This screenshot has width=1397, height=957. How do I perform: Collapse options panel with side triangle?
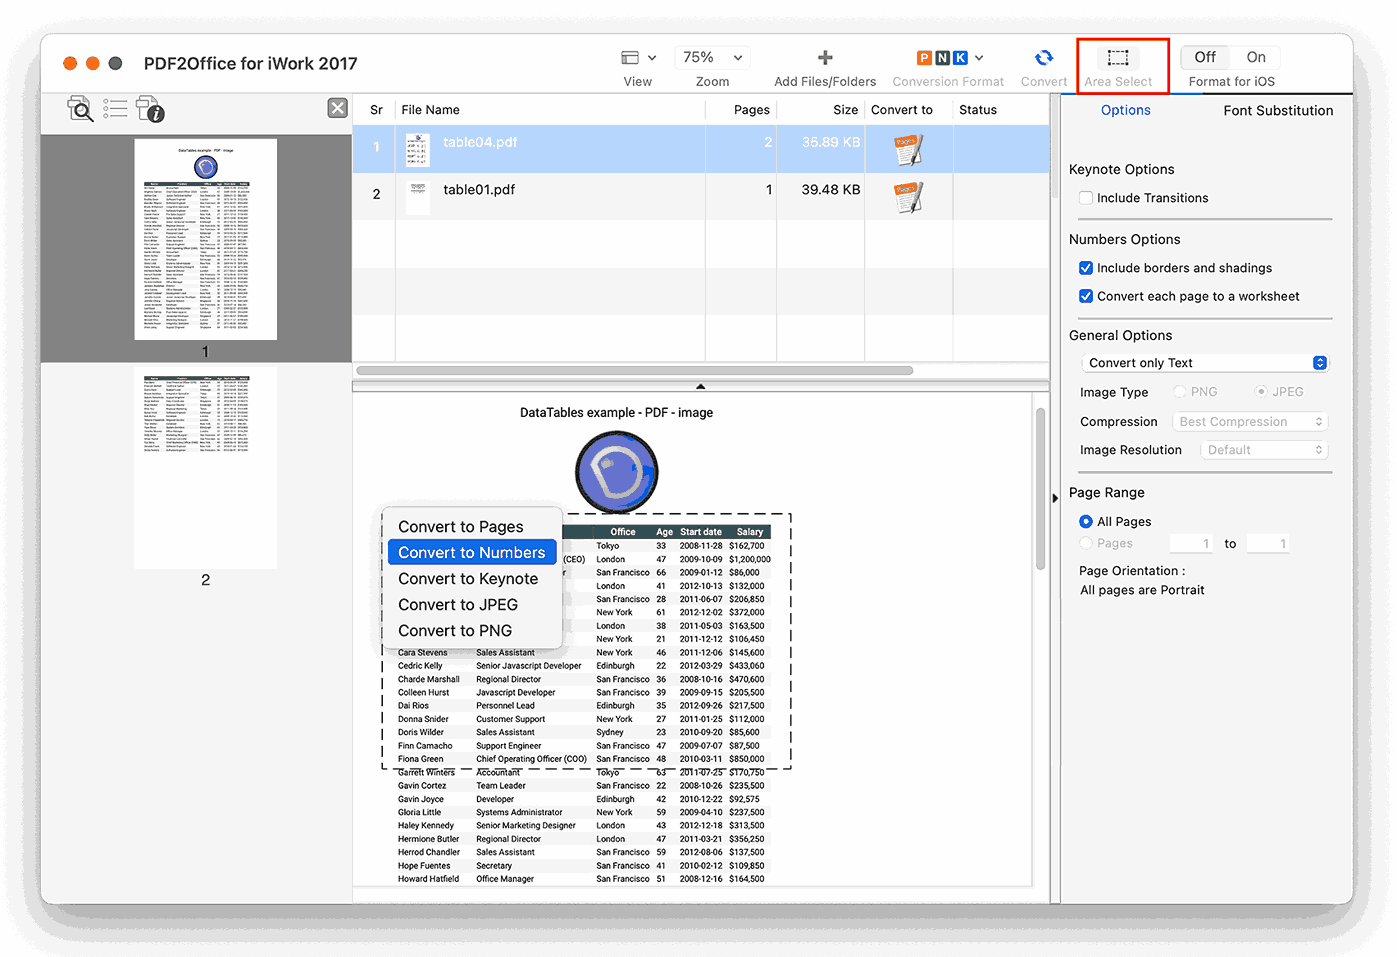pos(1055,498)
